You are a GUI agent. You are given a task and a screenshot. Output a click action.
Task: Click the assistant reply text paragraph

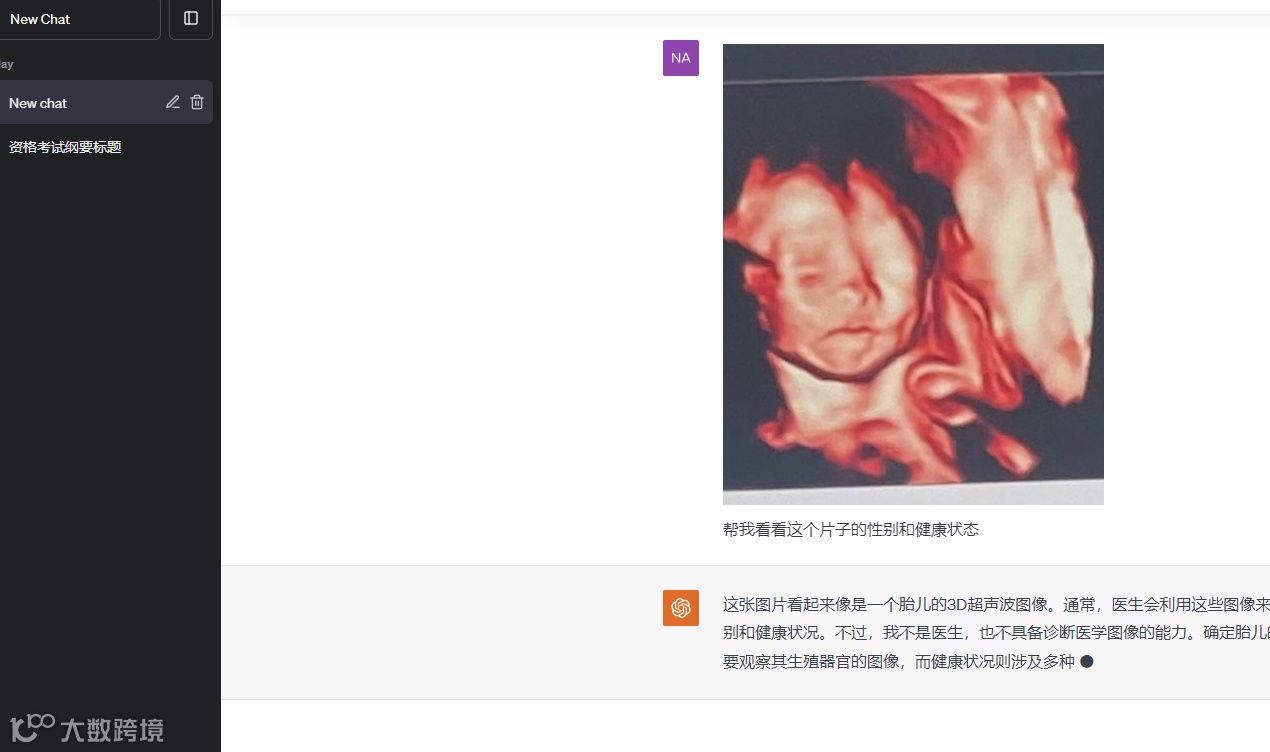click(996, 633)
